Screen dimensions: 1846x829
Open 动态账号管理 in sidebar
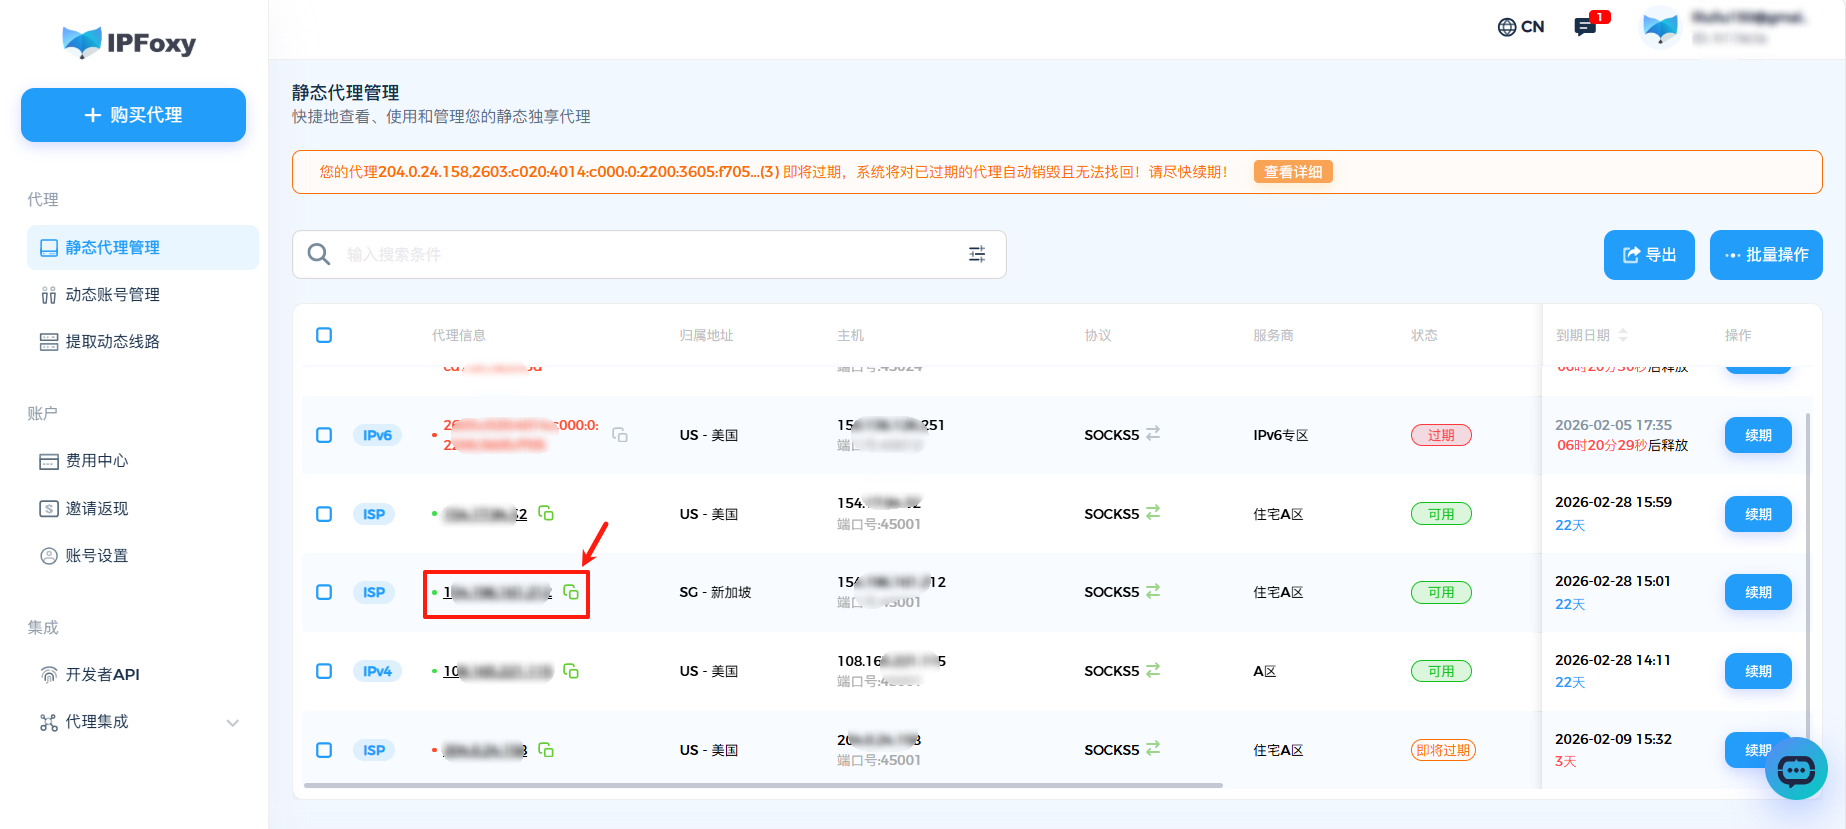click(x=112, y=295)
